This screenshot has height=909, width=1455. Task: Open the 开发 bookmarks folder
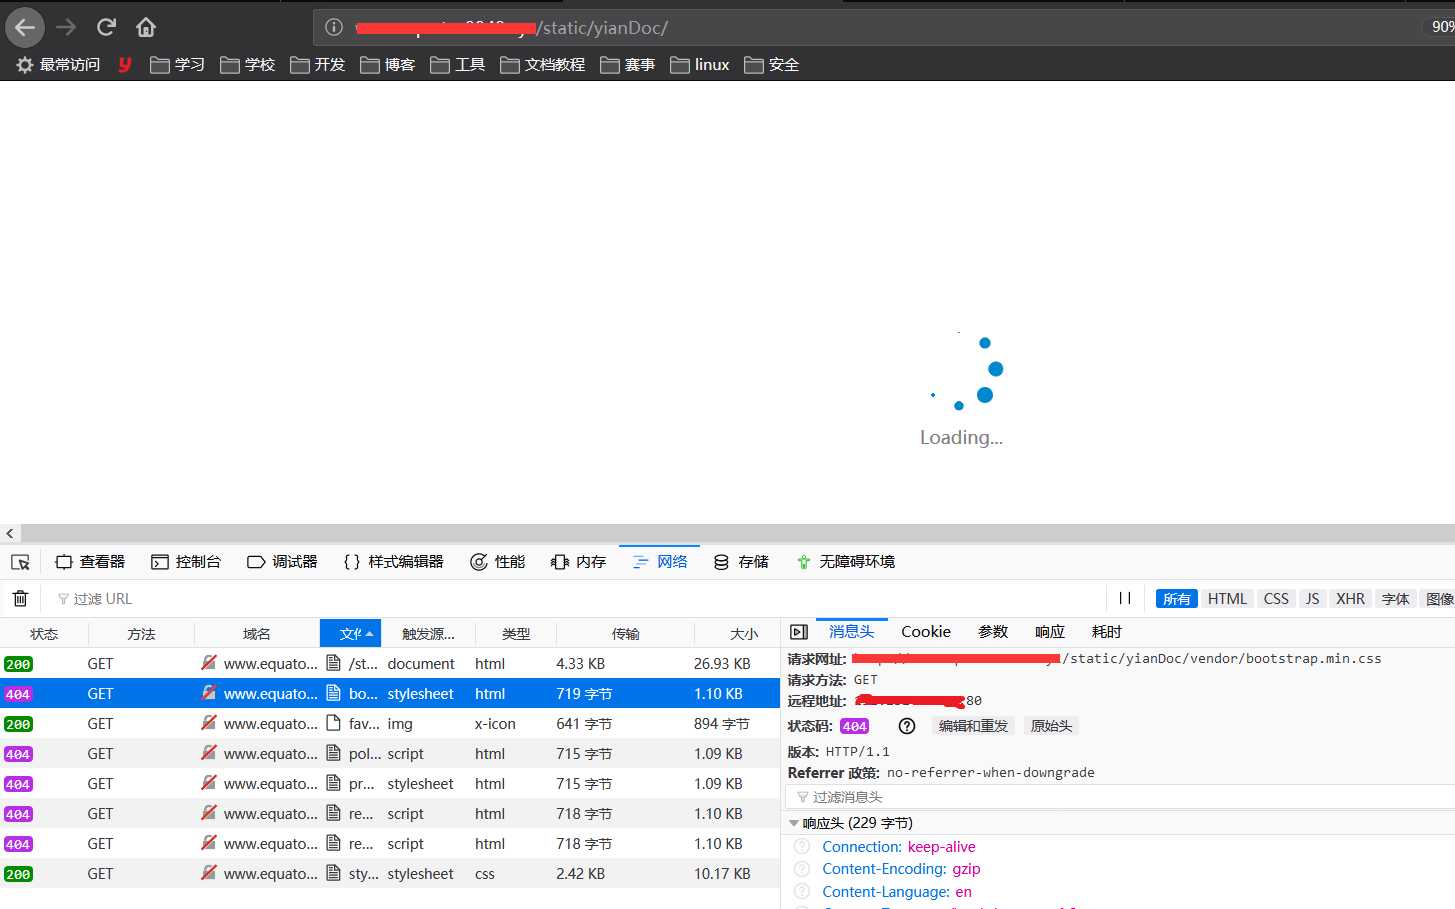pos(317,65)
